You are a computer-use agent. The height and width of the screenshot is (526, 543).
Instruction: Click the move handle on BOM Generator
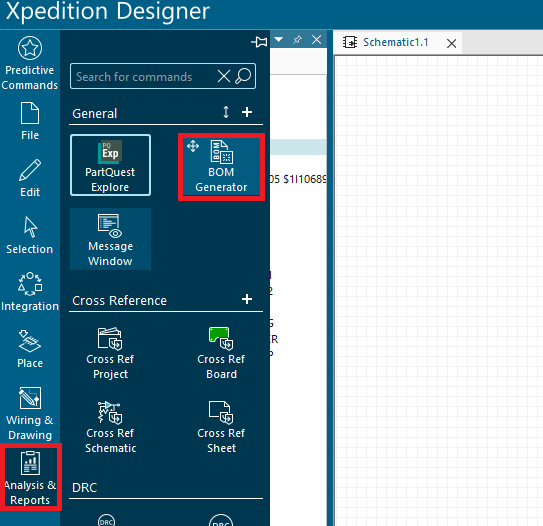193,146
